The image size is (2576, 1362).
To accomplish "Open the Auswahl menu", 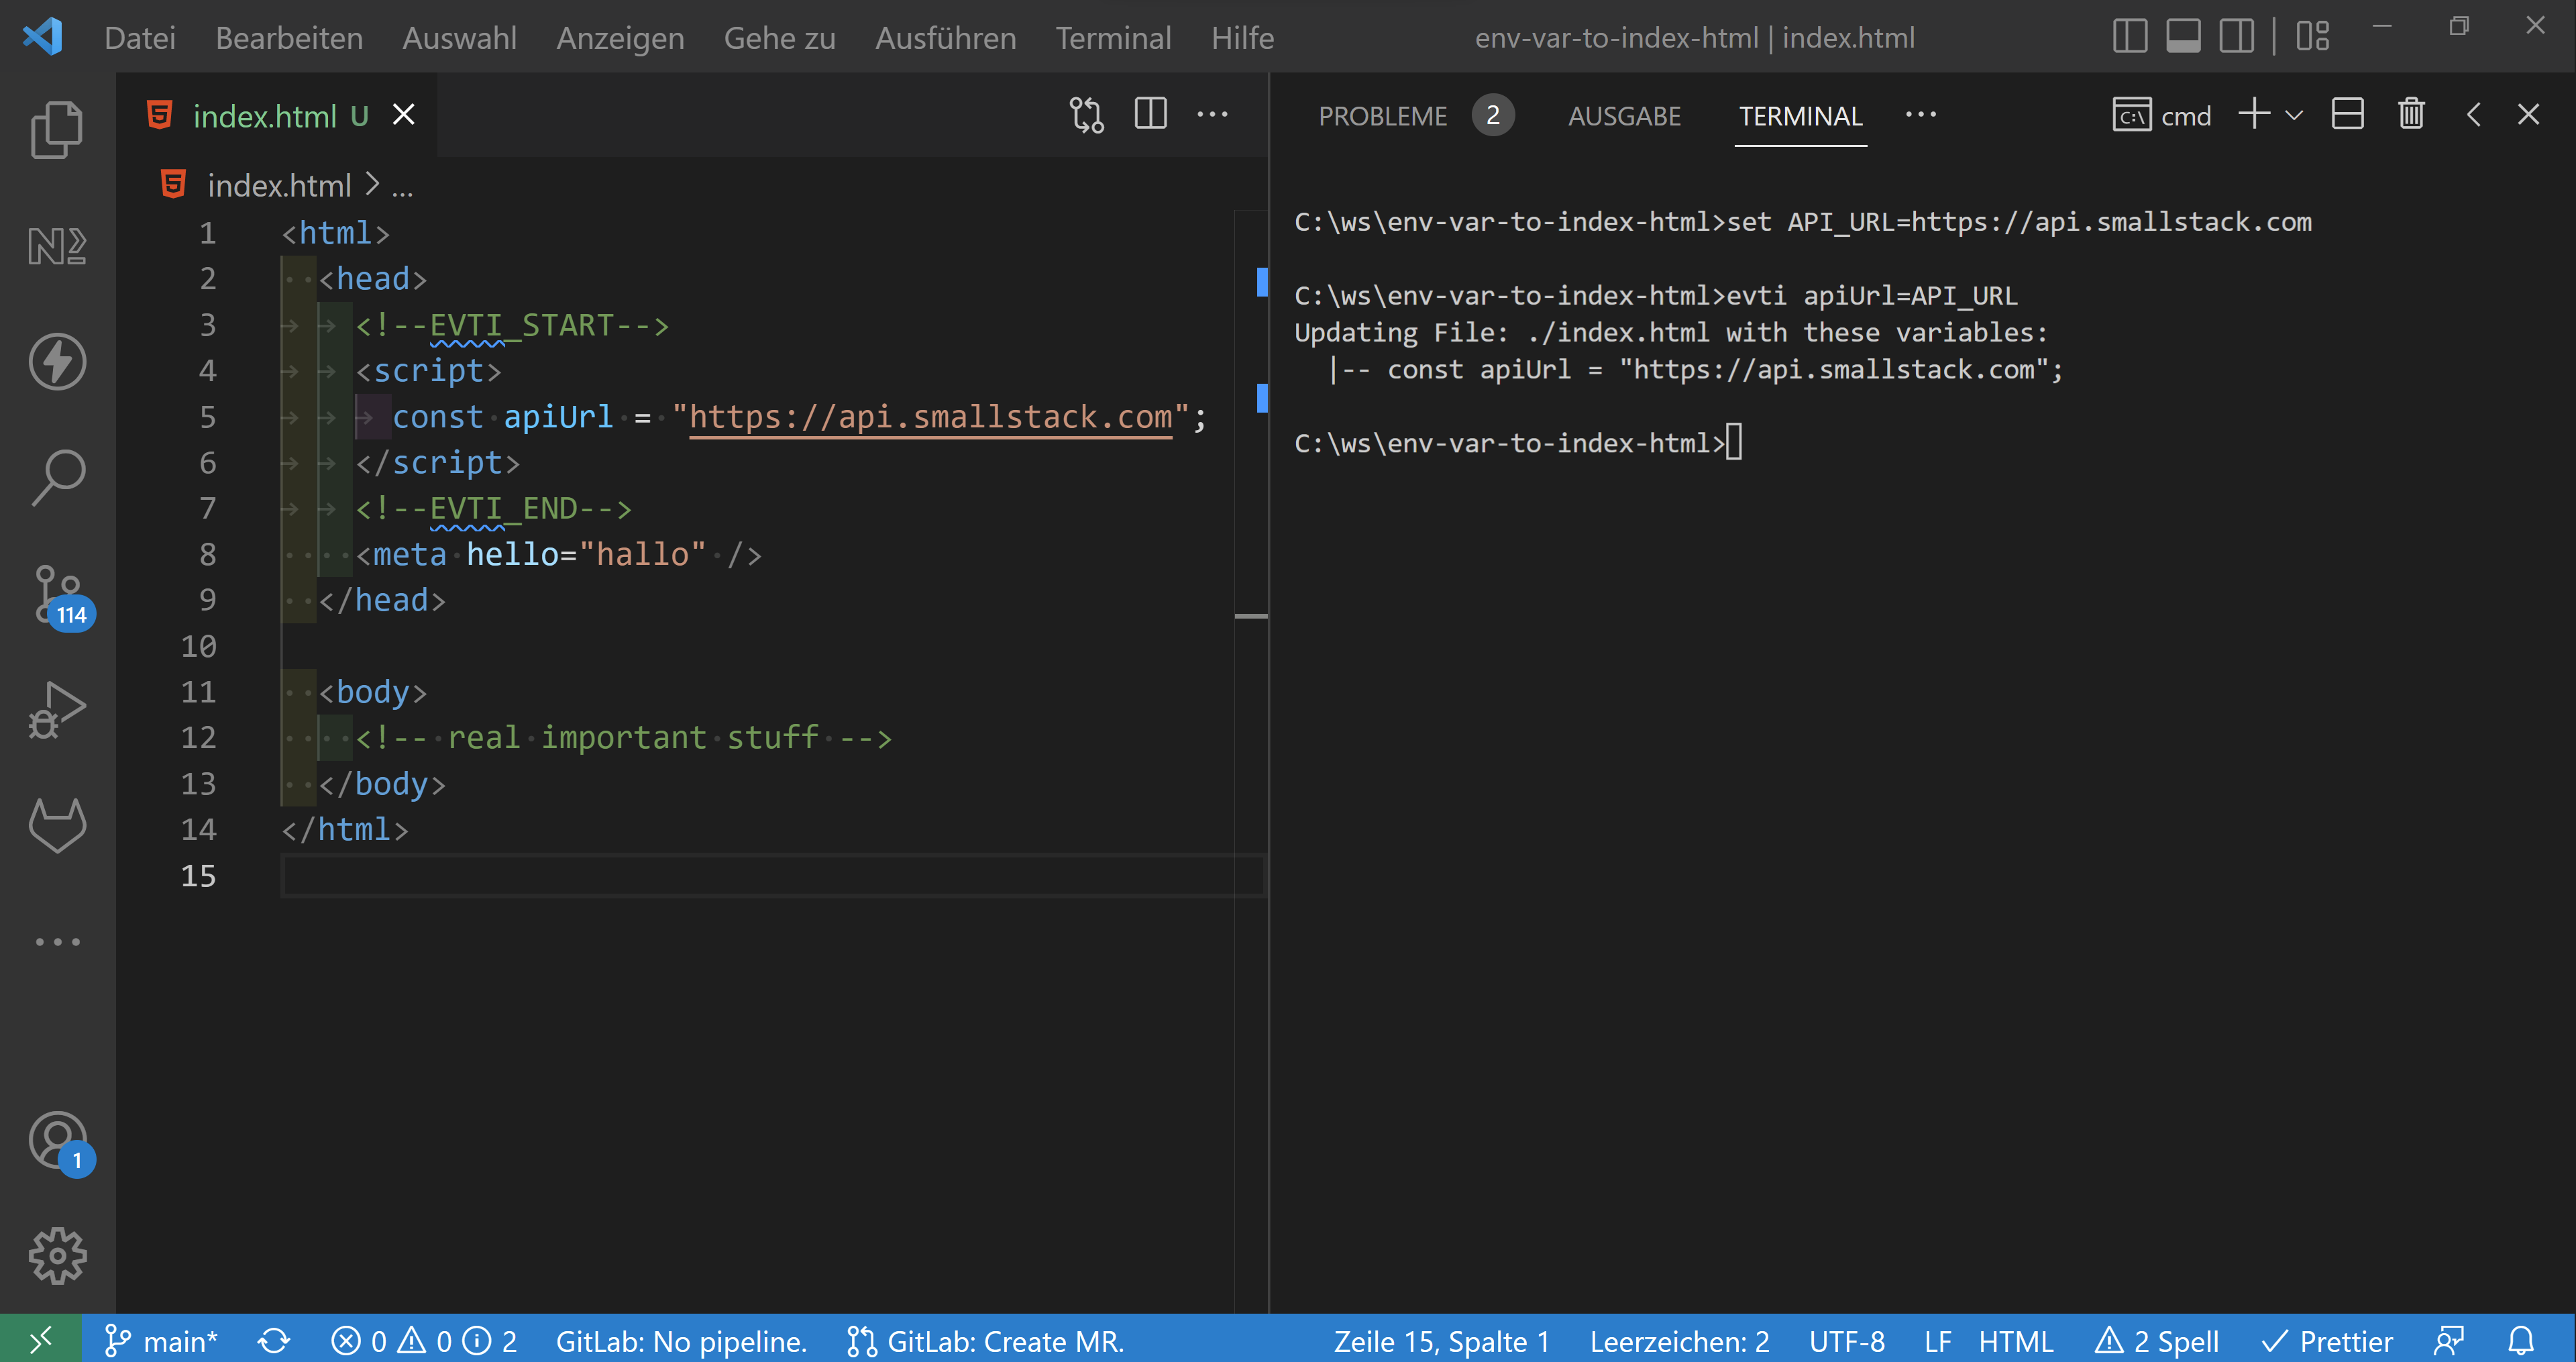I will pyautogui.click(x=459, y=37).
